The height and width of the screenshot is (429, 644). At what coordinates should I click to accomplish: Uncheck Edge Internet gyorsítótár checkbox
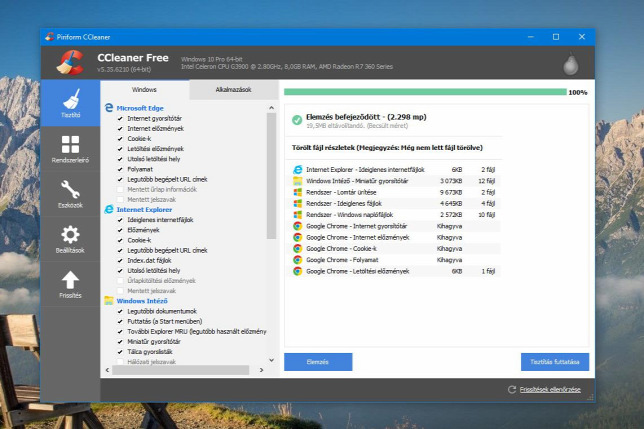pos(120,118)
